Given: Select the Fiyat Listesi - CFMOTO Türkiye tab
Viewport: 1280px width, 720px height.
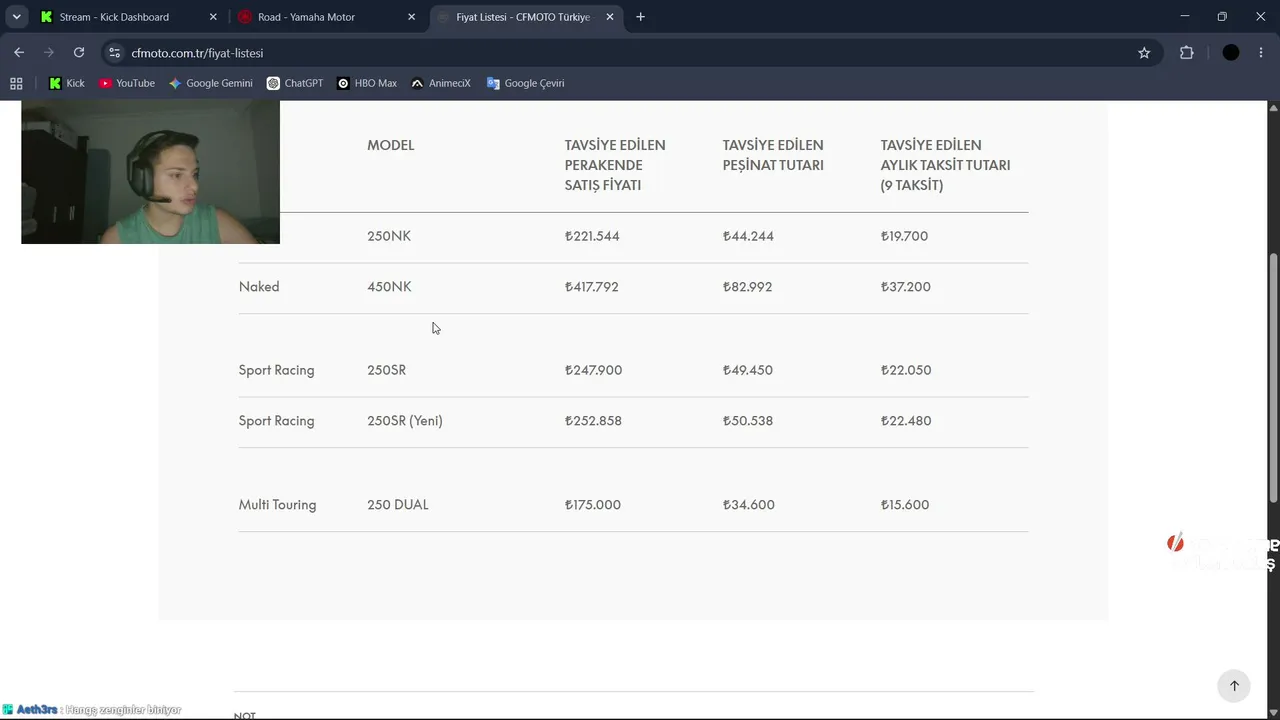Looking at the screenshot, I should tap(525, 17).
